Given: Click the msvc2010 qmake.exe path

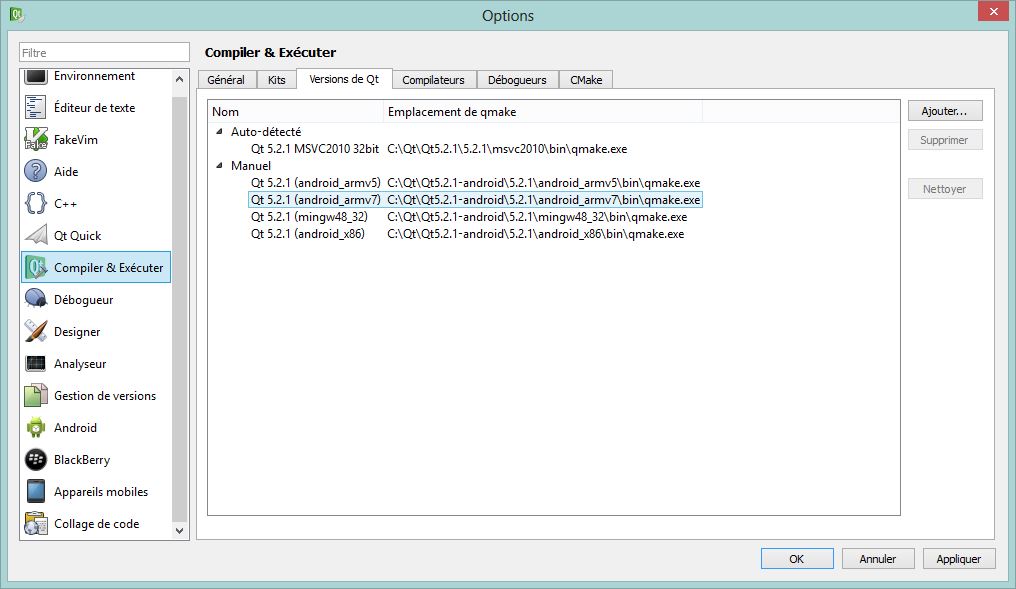Looking at the screenshot, I should point(507,149).
